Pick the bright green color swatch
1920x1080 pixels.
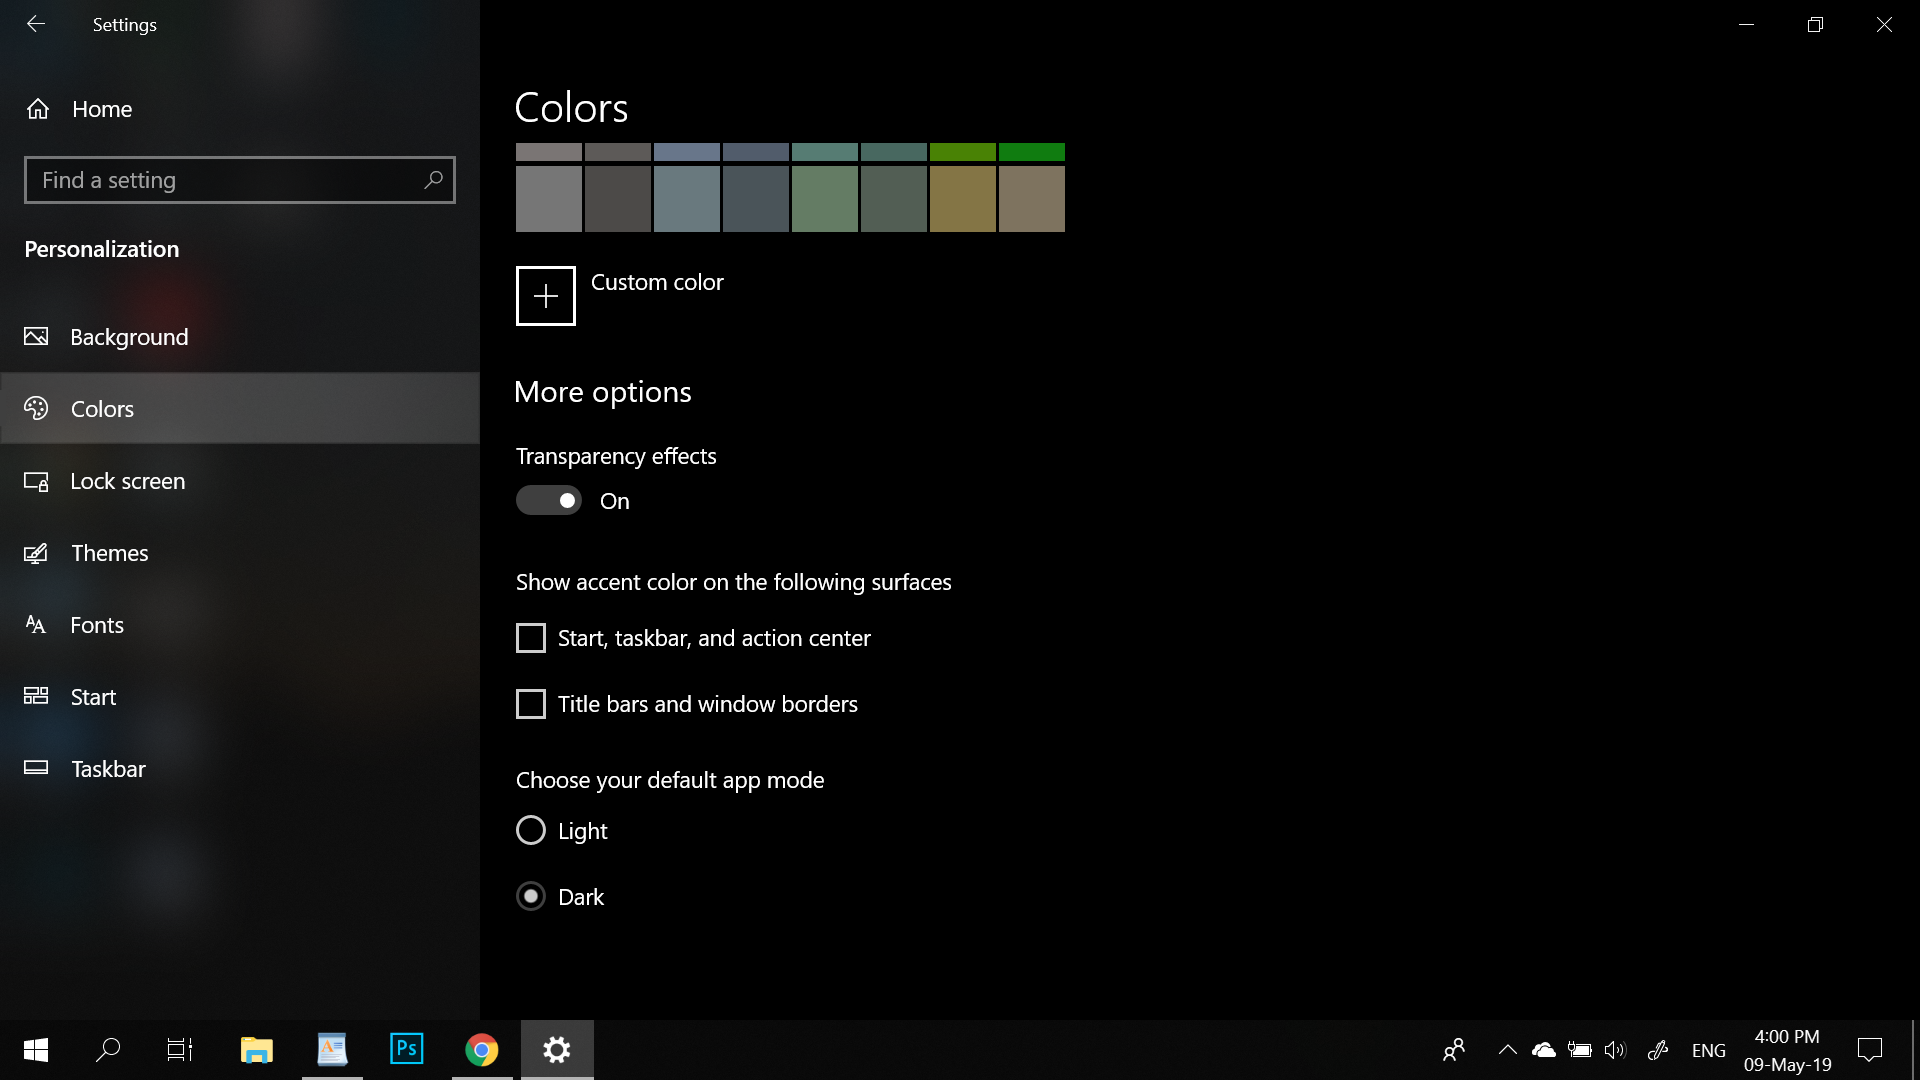[1032, 152]
